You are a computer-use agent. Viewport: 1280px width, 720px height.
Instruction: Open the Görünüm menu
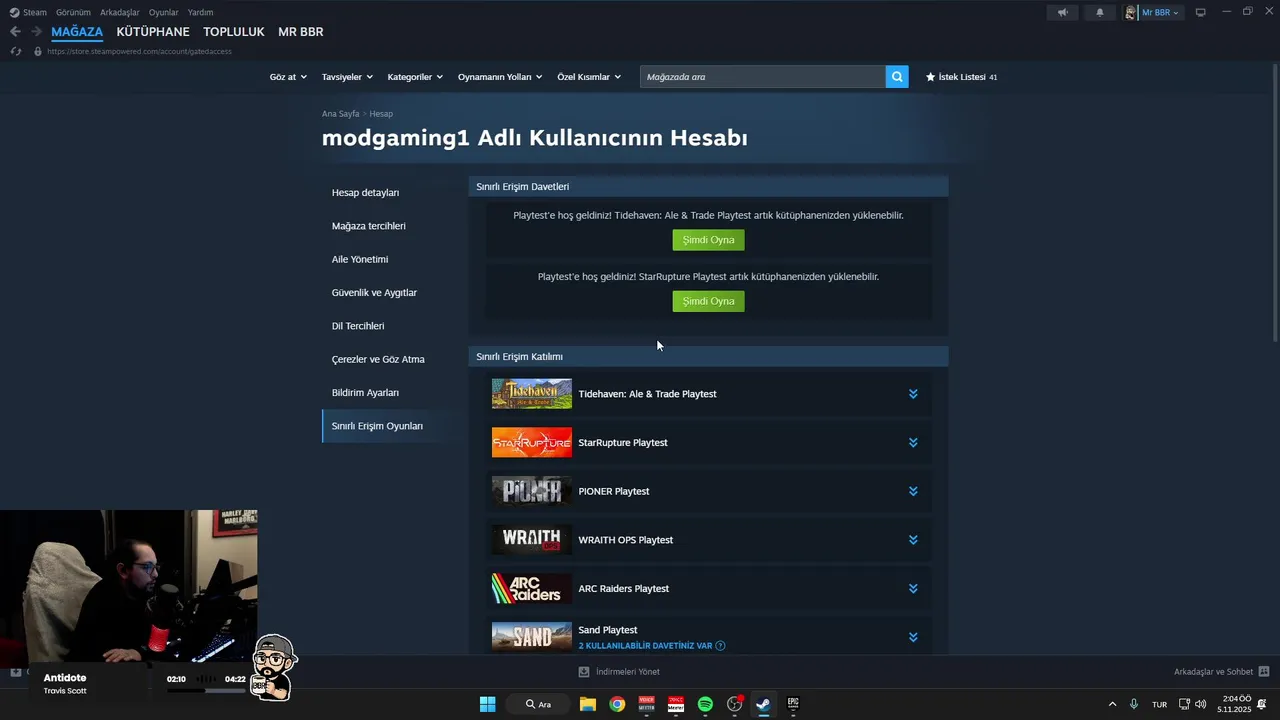[x=73, y=12]
